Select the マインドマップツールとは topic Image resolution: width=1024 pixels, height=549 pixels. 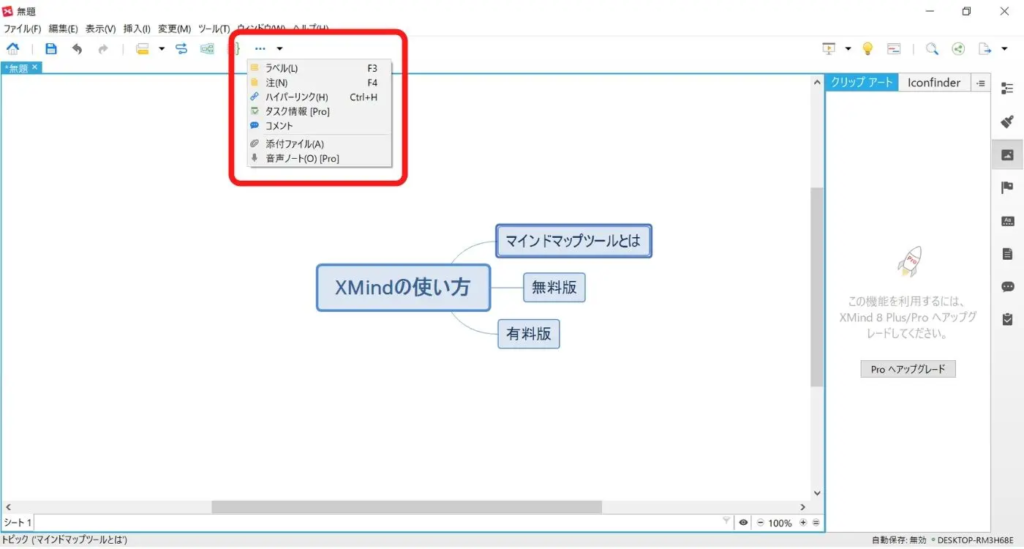pyautogui.click(x=573, y=241)
